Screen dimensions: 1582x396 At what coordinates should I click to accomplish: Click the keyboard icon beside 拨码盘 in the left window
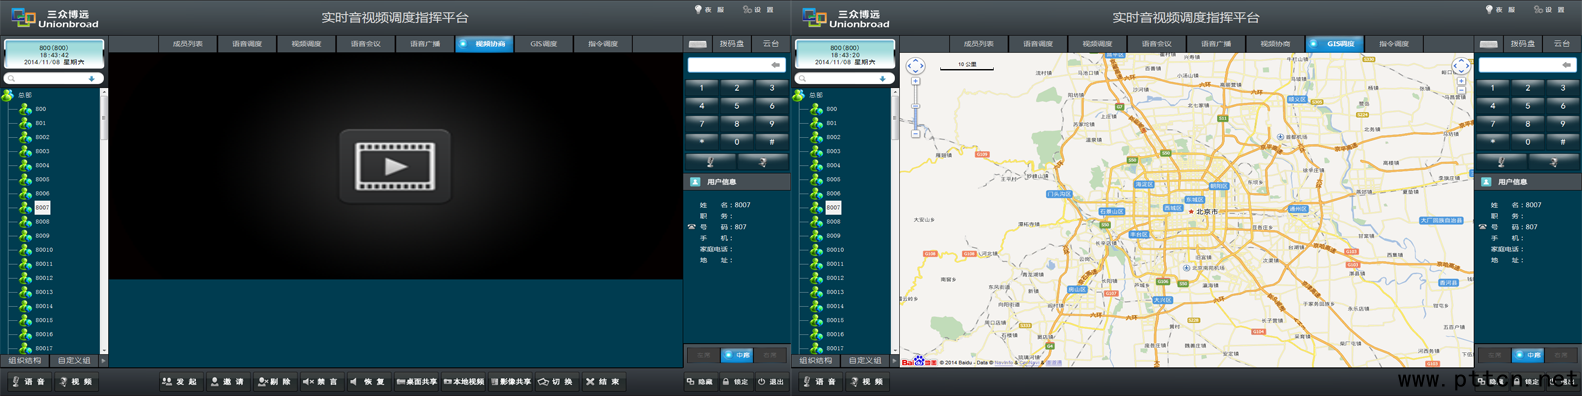[x=698, y=44]
